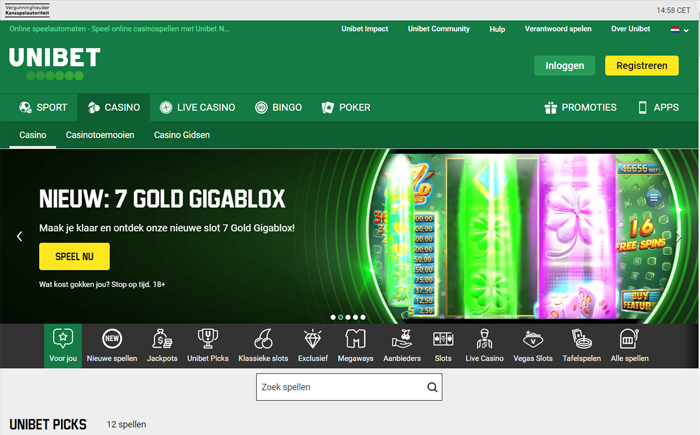This screenshot has width=700, height=435.
Task: Open the Voor jou category
Action: [x=63, y=346]
